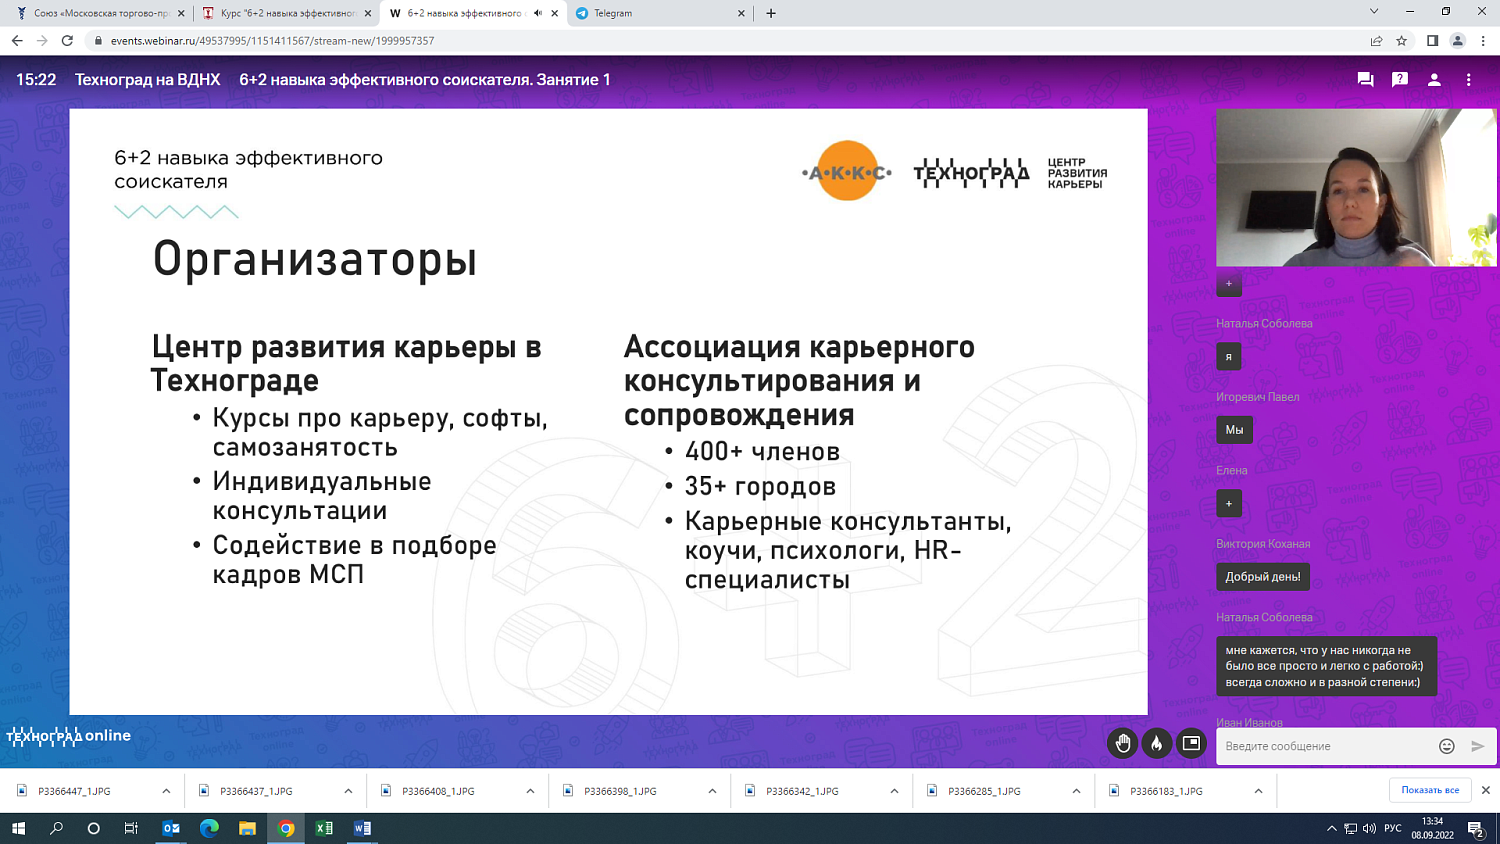
Task: Open Word from the taskbar
Action: 362,828
